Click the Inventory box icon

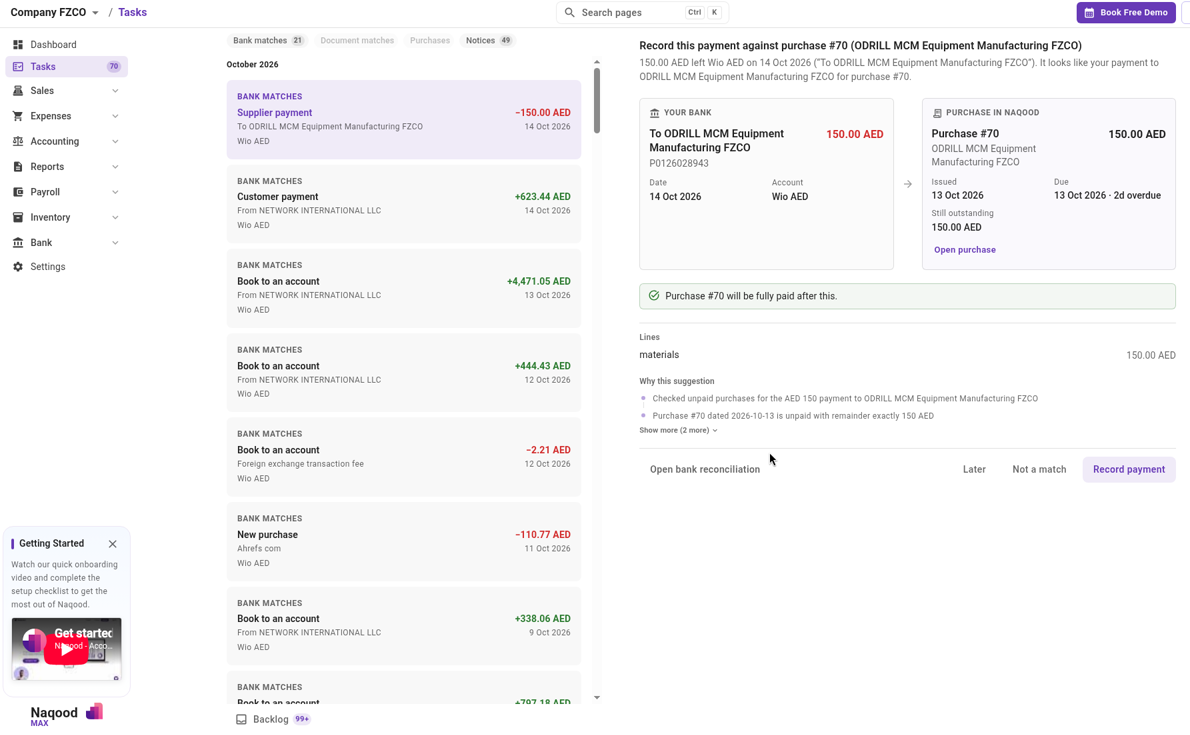click(x=18, y=217)
